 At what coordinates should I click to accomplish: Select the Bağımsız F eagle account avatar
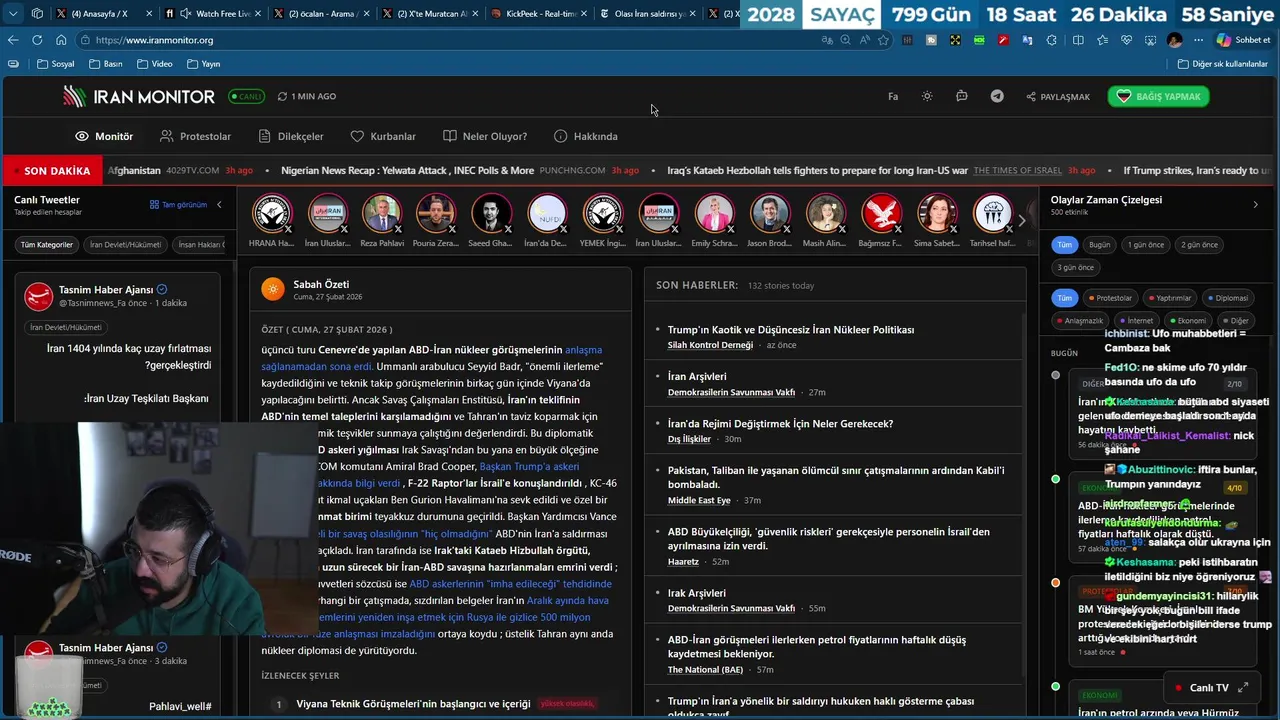[881, 214]
